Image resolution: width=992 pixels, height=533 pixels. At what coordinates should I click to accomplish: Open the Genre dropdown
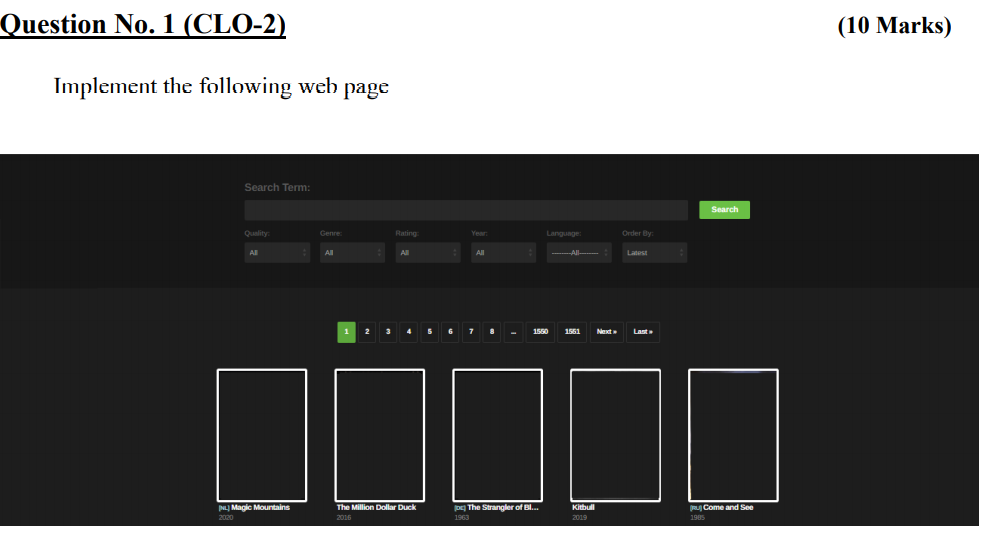352,253
